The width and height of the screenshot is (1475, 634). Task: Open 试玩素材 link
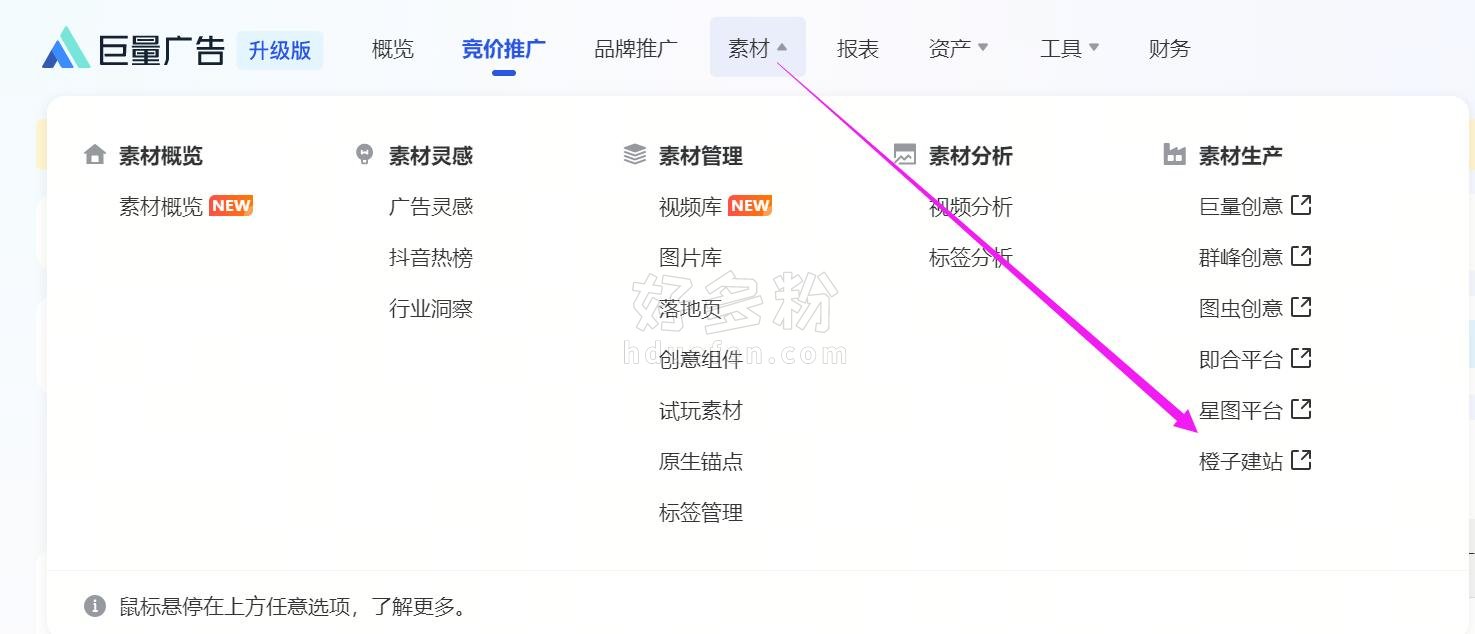[x=701, y=411]
